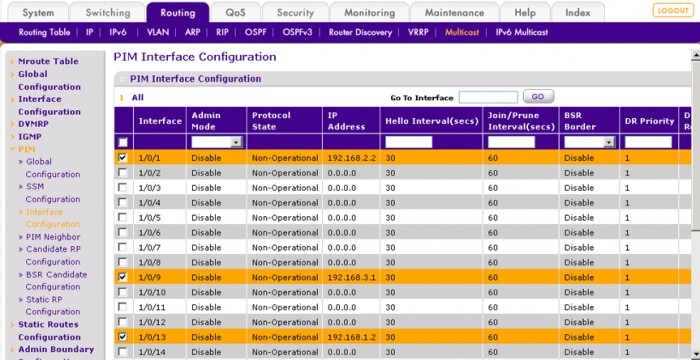Viewport: 700px width, 360px height.
Task: Check the 1/0/7 interface checkbox
Action: pyautogui.click(x=123, y=247)
